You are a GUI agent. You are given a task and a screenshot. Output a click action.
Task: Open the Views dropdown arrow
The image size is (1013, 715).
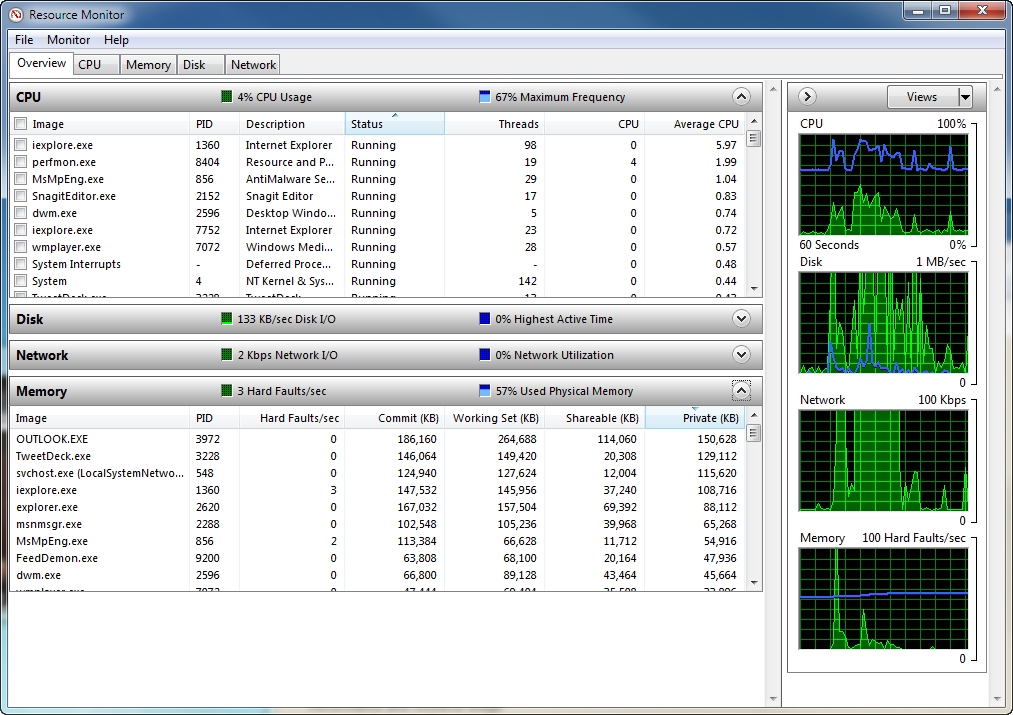tap(965, 97)
